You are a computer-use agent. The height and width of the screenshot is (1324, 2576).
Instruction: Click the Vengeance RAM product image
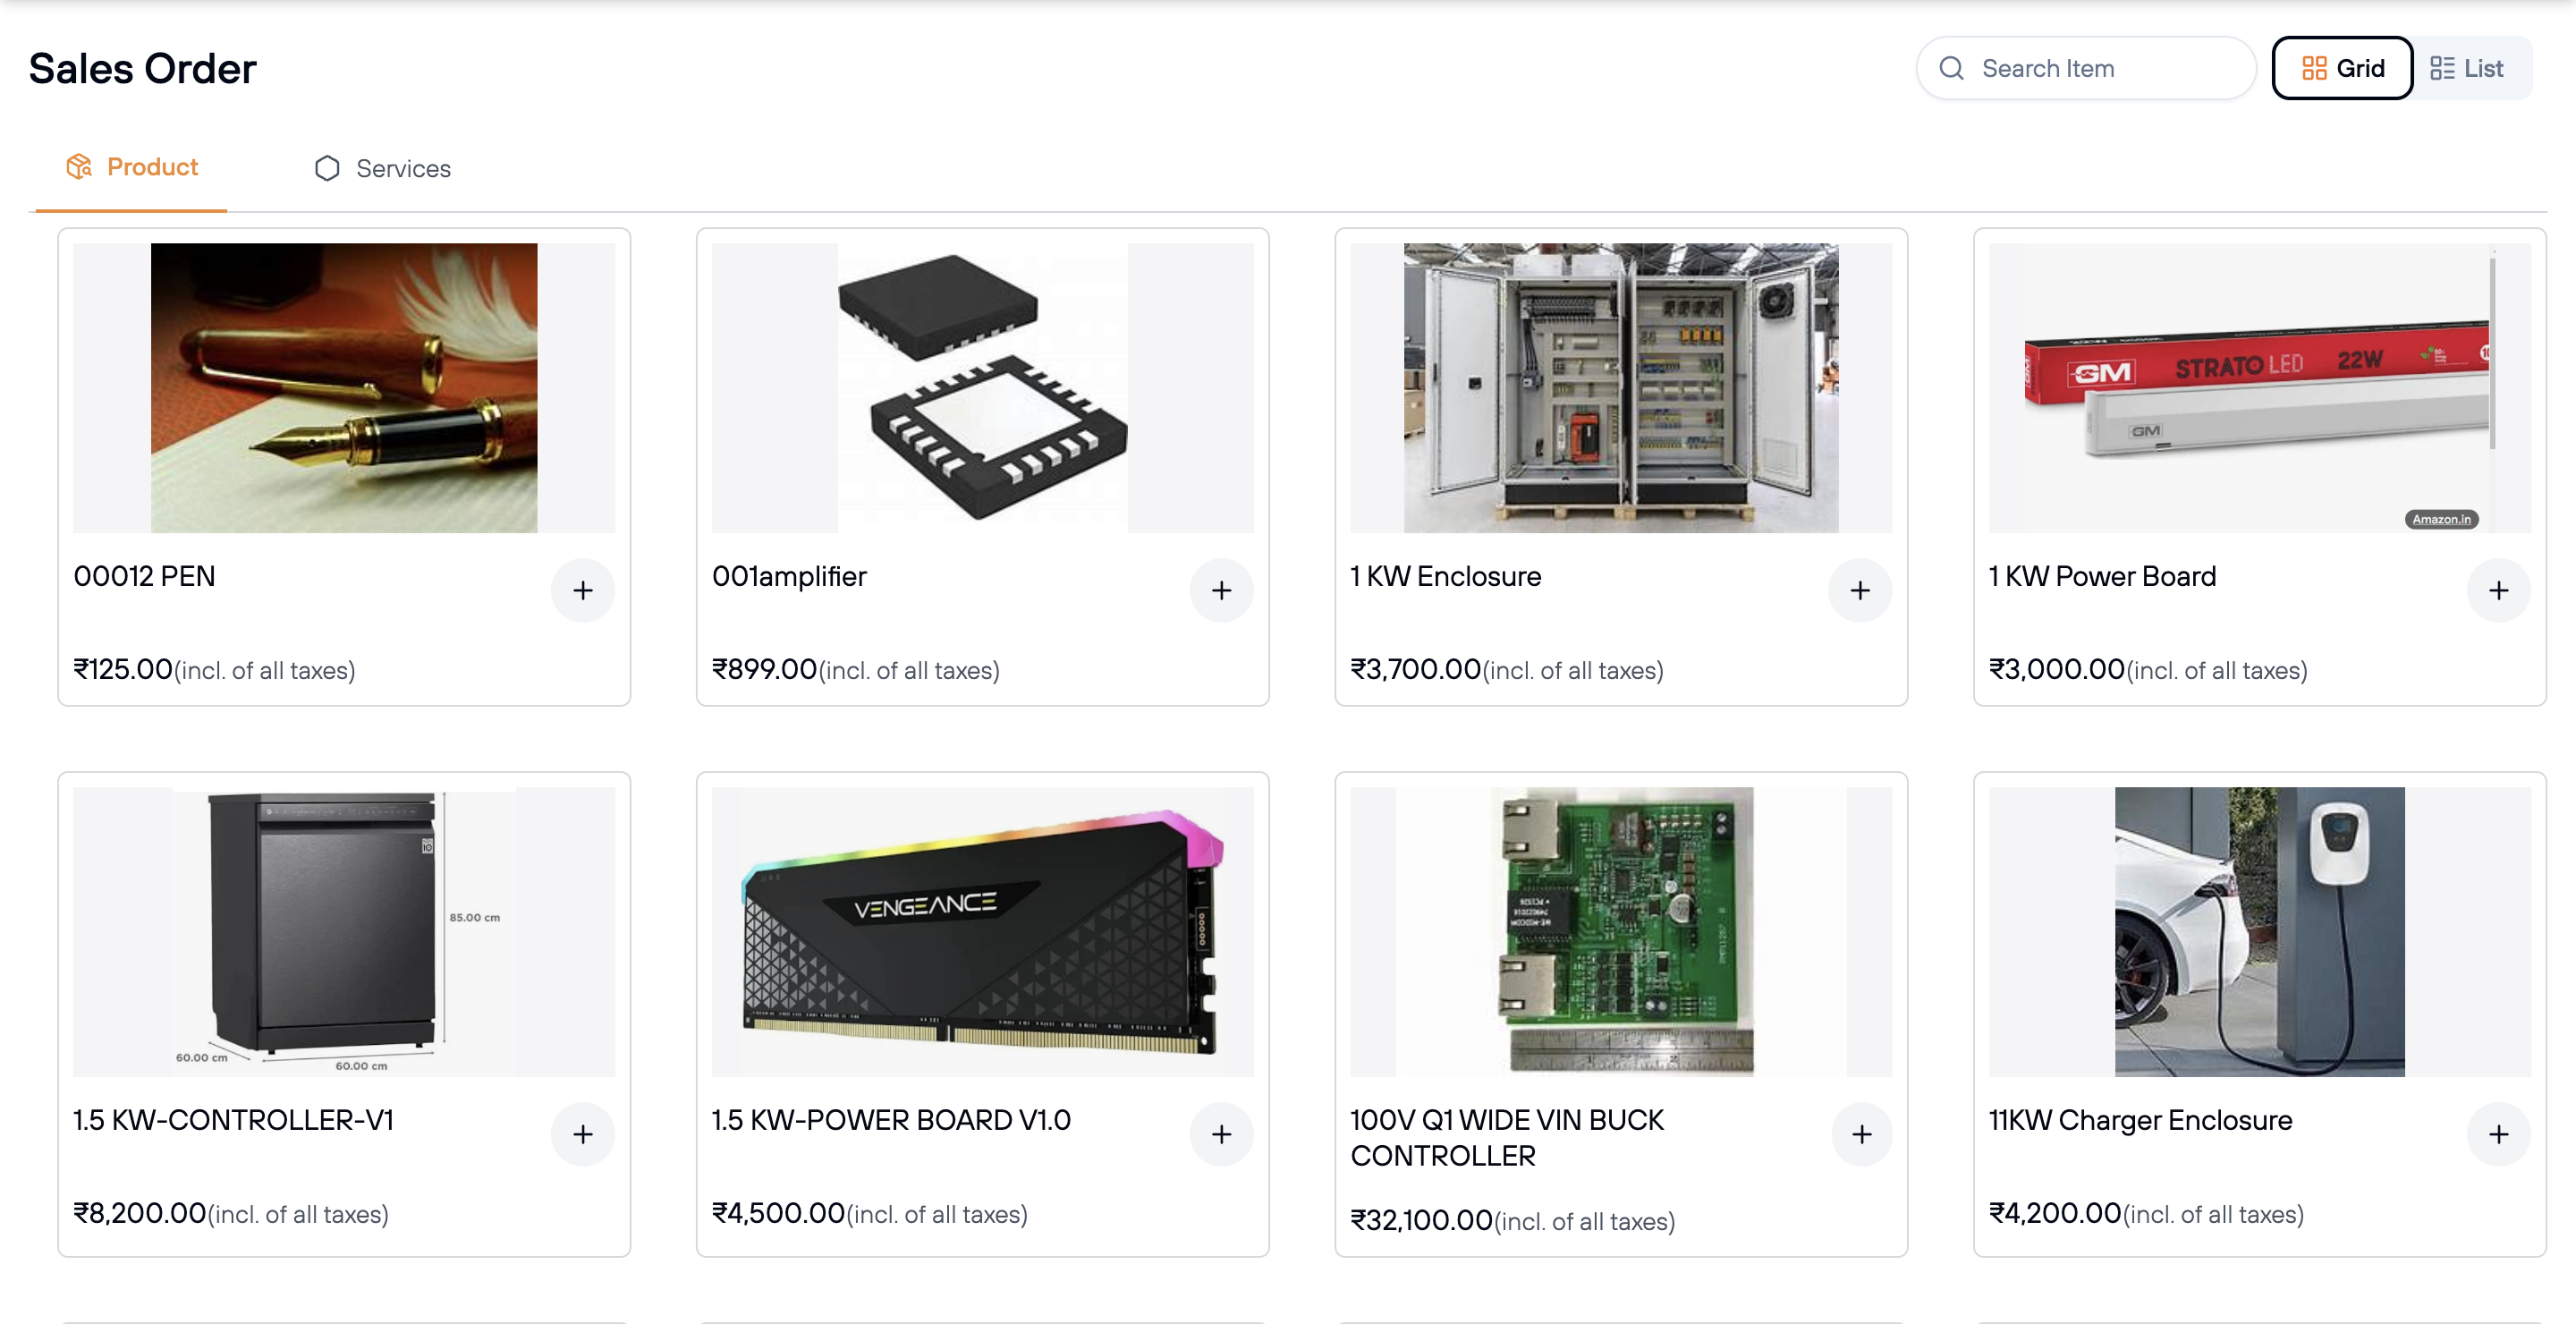click(x=982, y=932)
